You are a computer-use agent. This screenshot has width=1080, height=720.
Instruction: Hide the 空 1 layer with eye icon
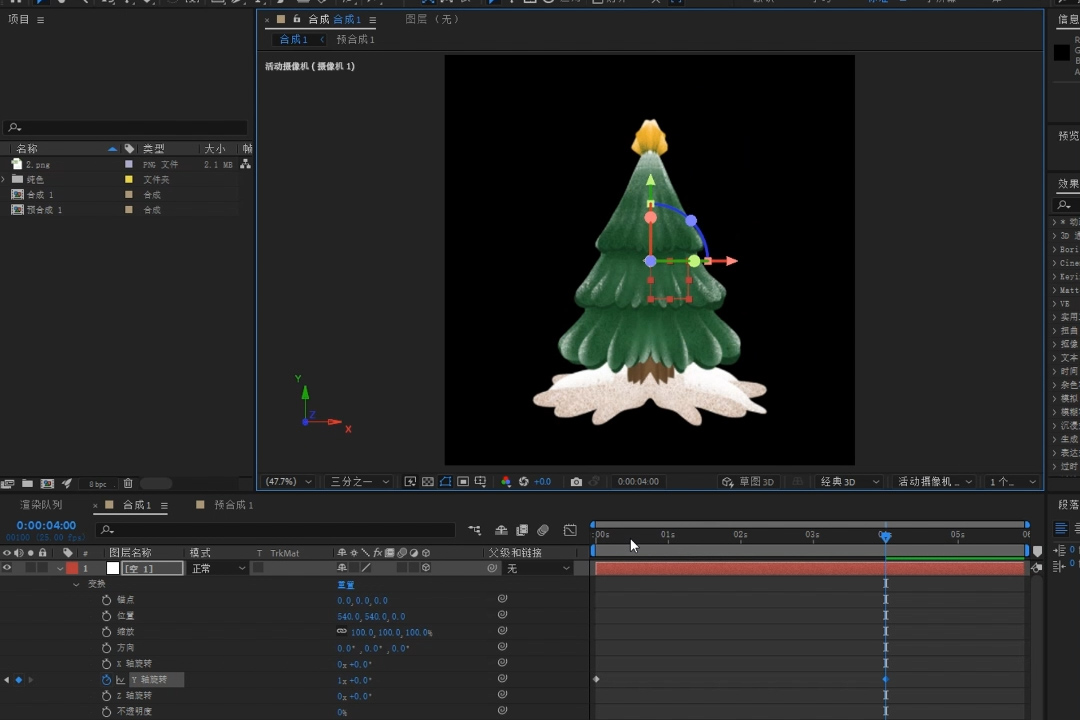pyautogui.click(x=7, y=568)
